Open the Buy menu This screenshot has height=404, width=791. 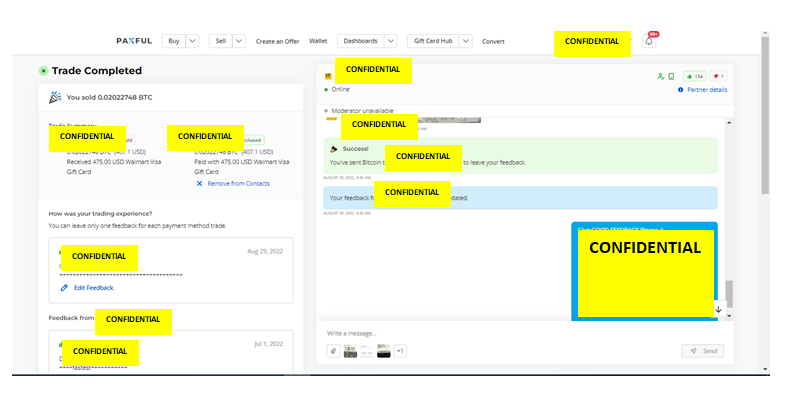pyautogui.click(x=174, y=41)
